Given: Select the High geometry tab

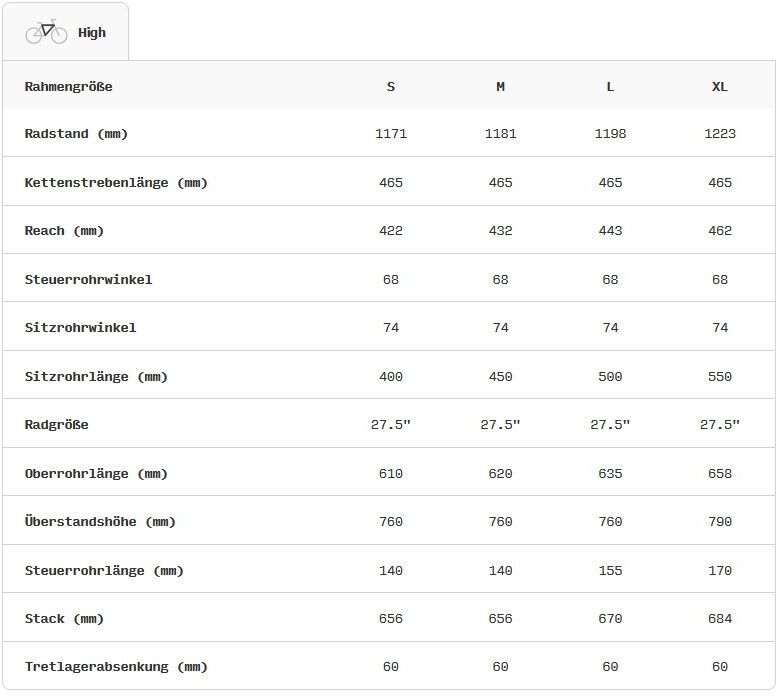Looking at the screenshot, I should (65, 32).
